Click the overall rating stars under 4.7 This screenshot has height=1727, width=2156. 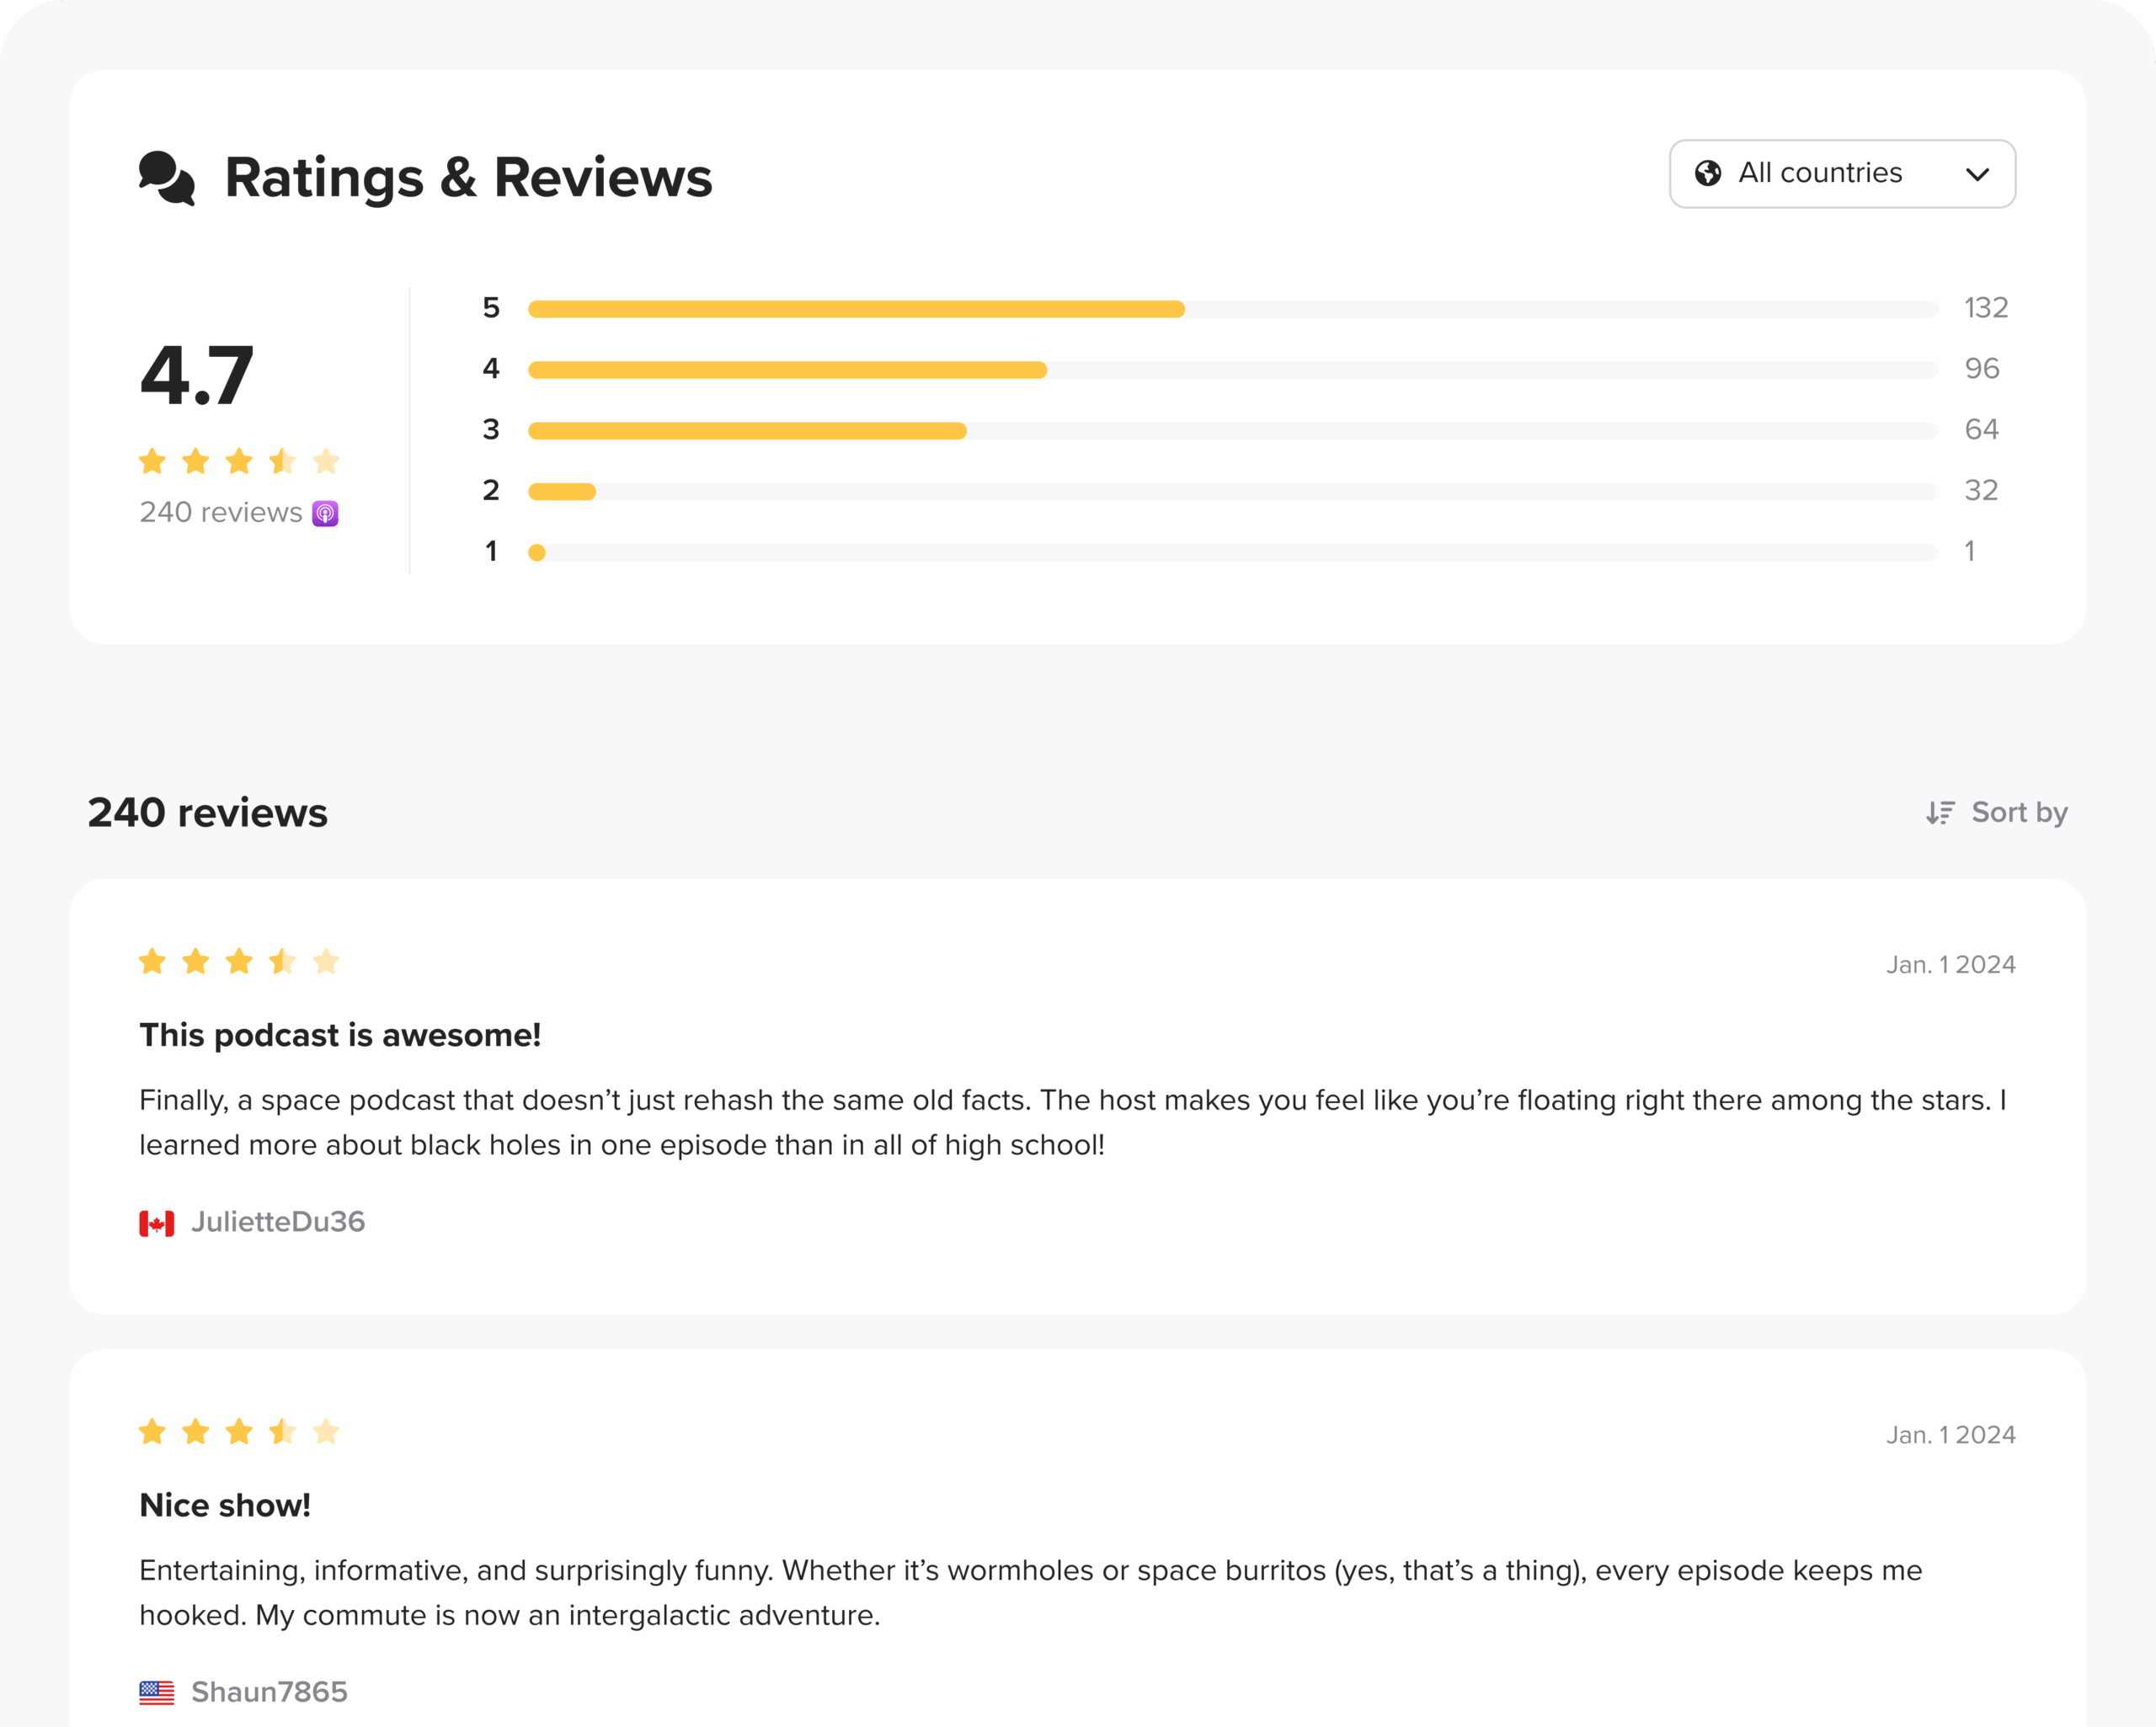click(239, 461)
